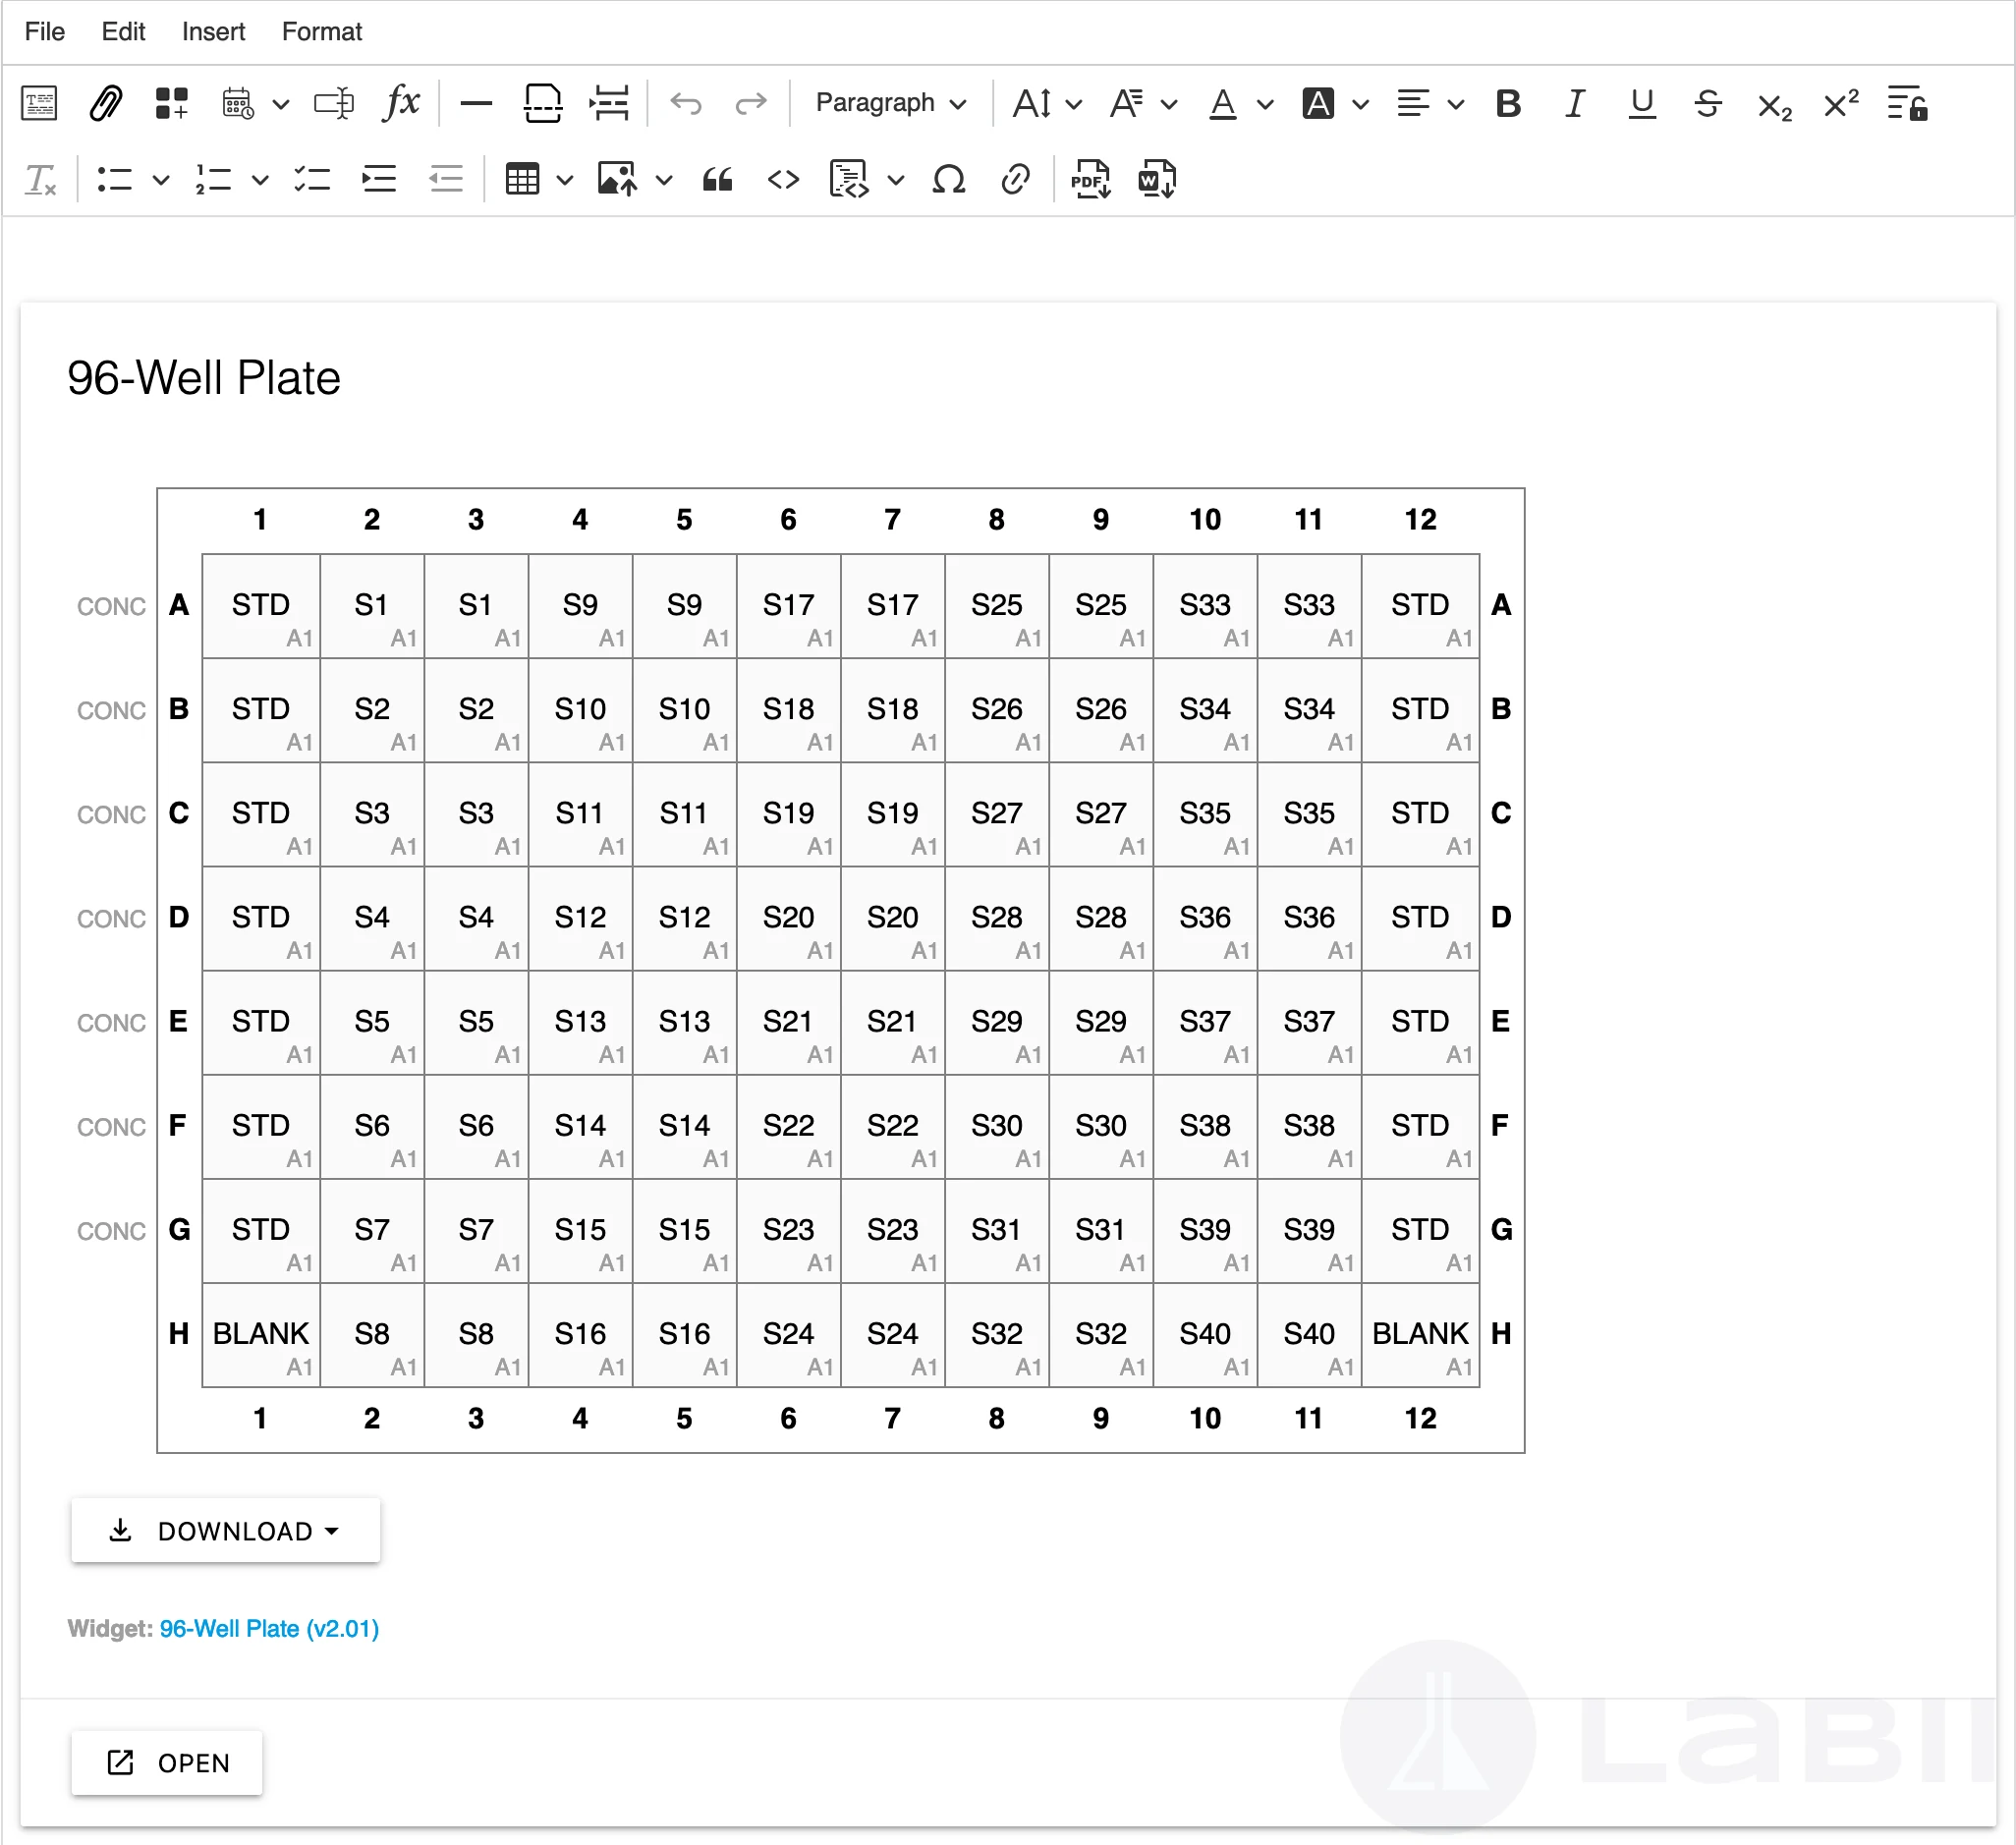Insert special character omega icon
This screenshot has width=2016, height=1845.
[948, 180]
